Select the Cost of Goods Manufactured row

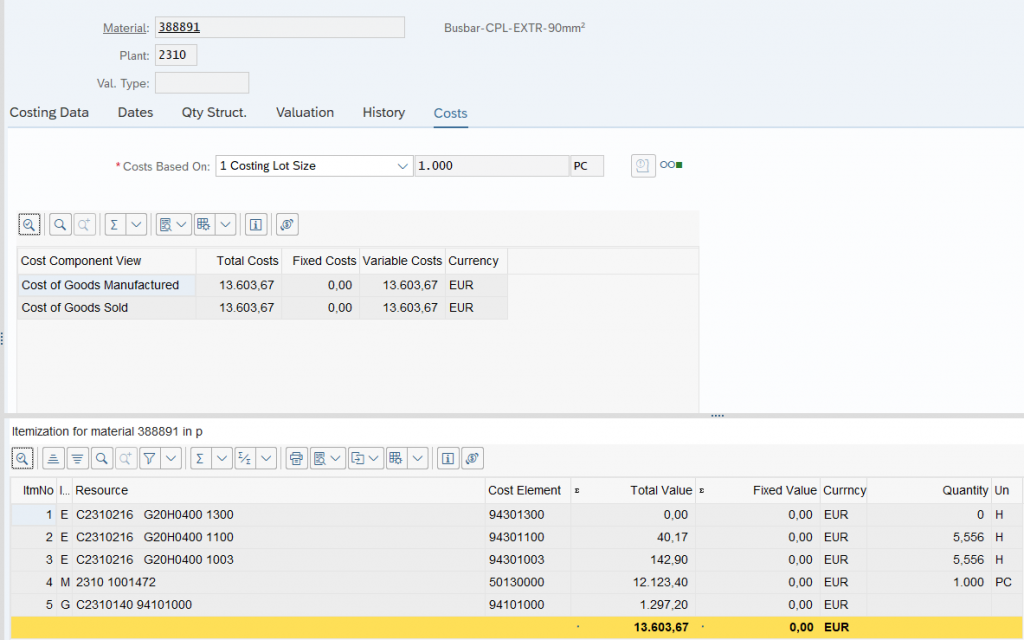point(100,286)
